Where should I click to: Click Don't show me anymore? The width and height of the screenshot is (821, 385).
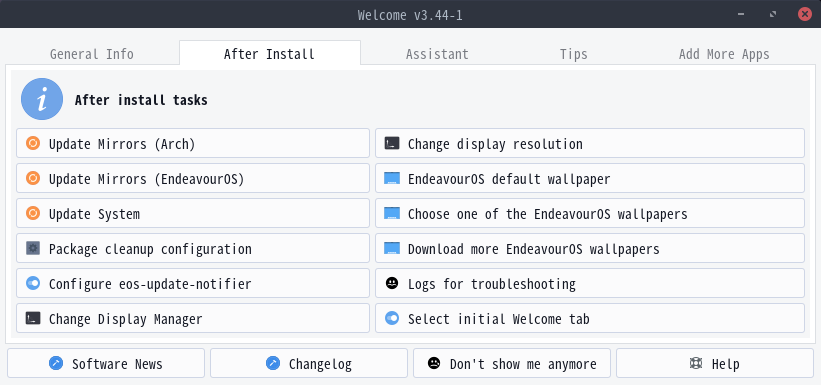pyautogui.click(x=512, y=363)
